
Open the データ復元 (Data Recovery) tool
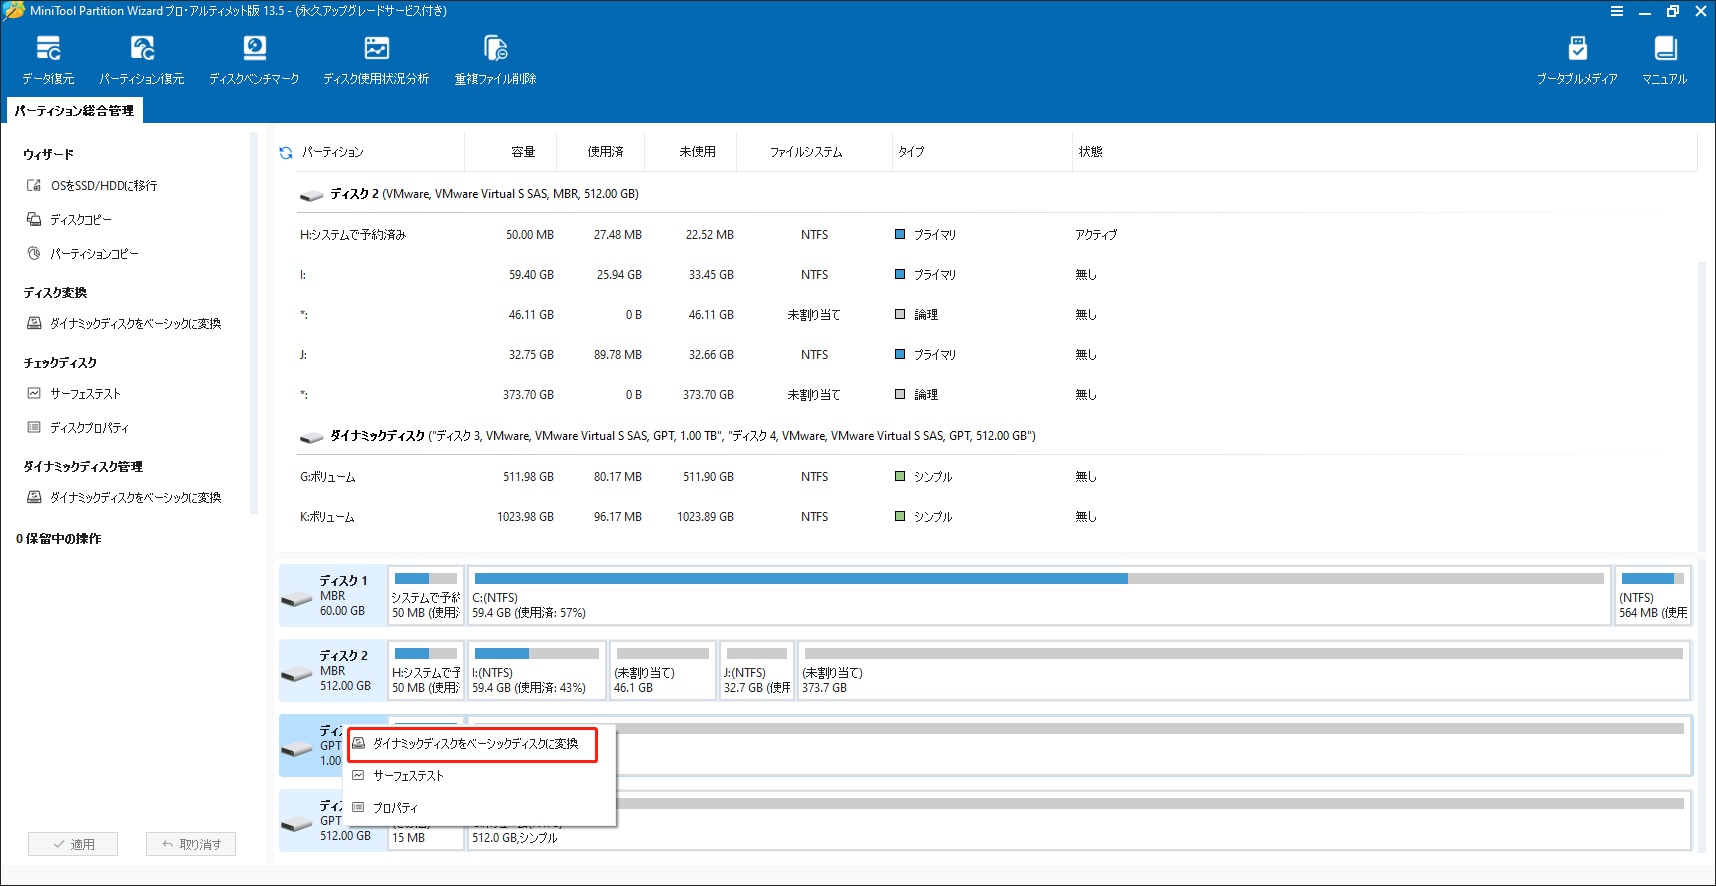[x=48, y=60]
